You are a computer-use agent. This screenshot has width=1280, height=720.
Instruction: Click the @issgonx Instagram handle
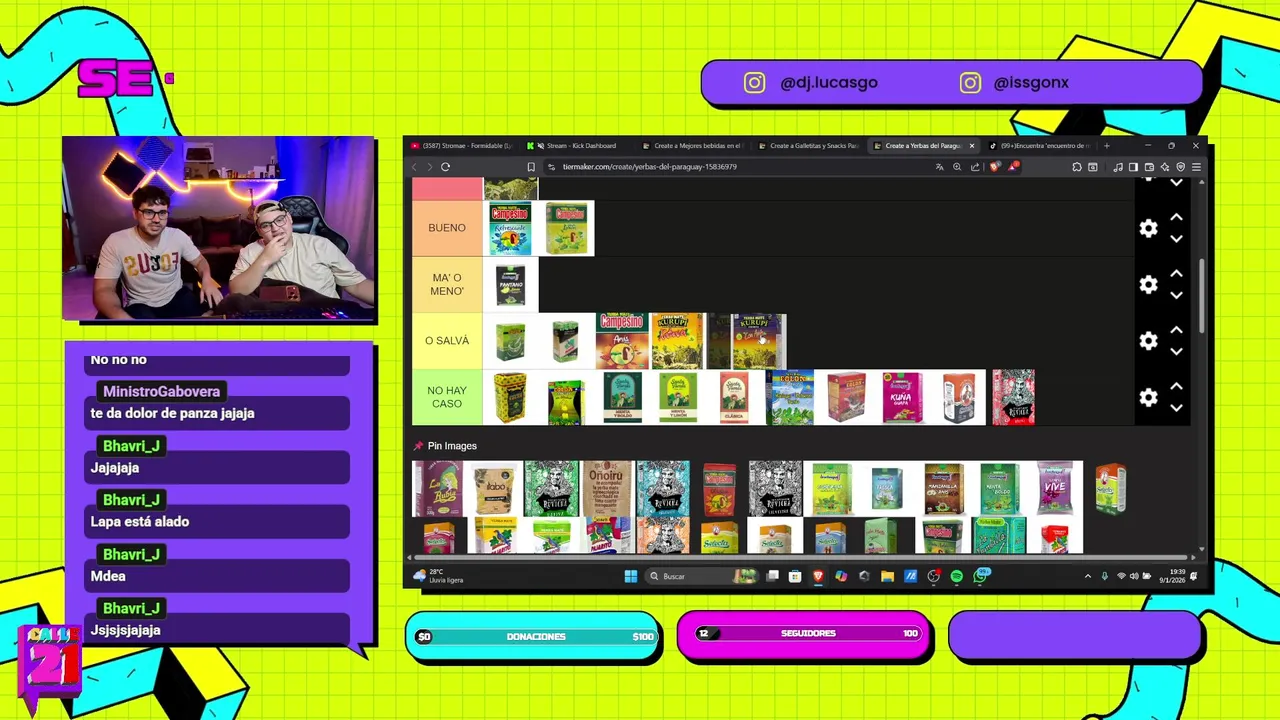(1031, 83)
